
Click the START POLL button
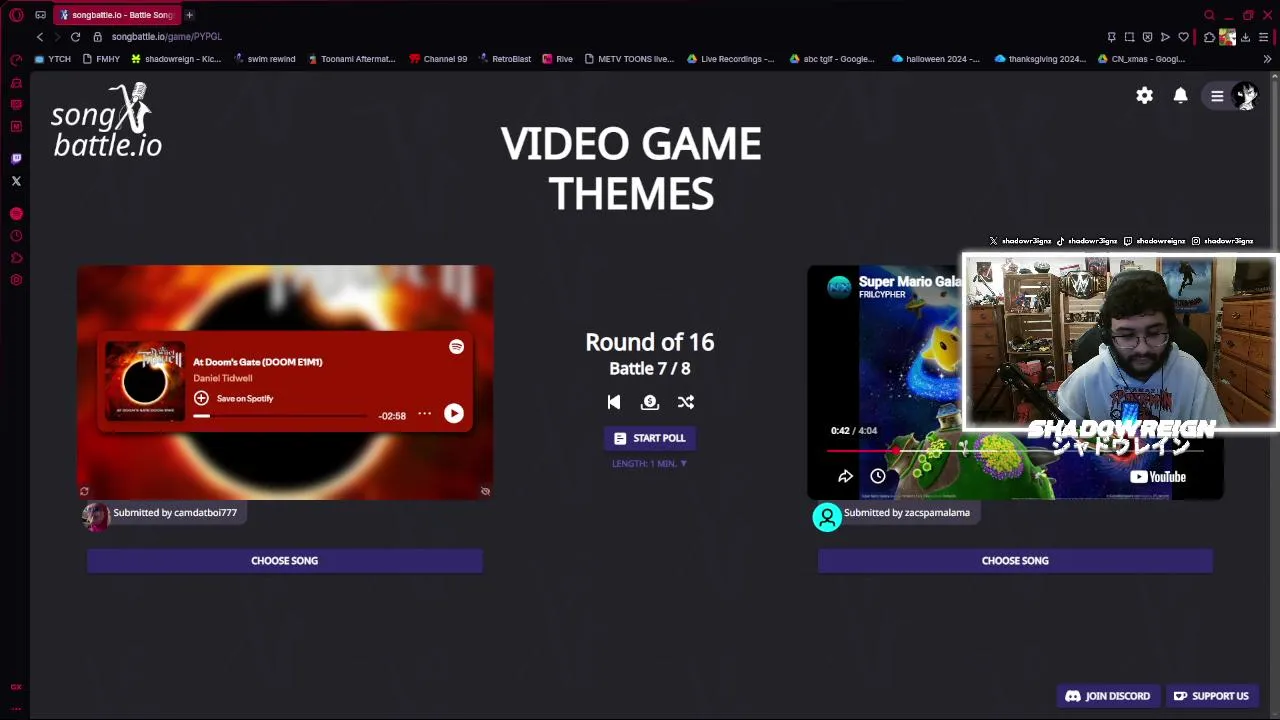point(650,438)
